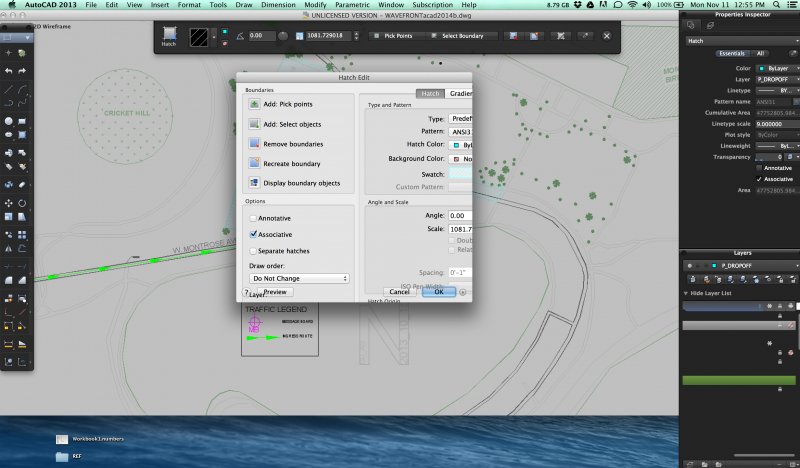Open the Dimension menu
800x468 pixels.
click(278, 6)
